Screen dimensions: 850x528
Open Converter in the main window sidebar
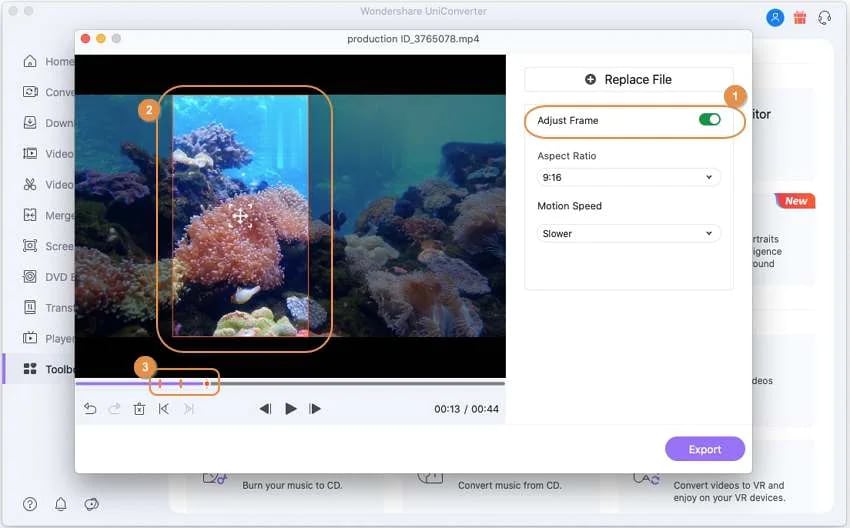48,92
